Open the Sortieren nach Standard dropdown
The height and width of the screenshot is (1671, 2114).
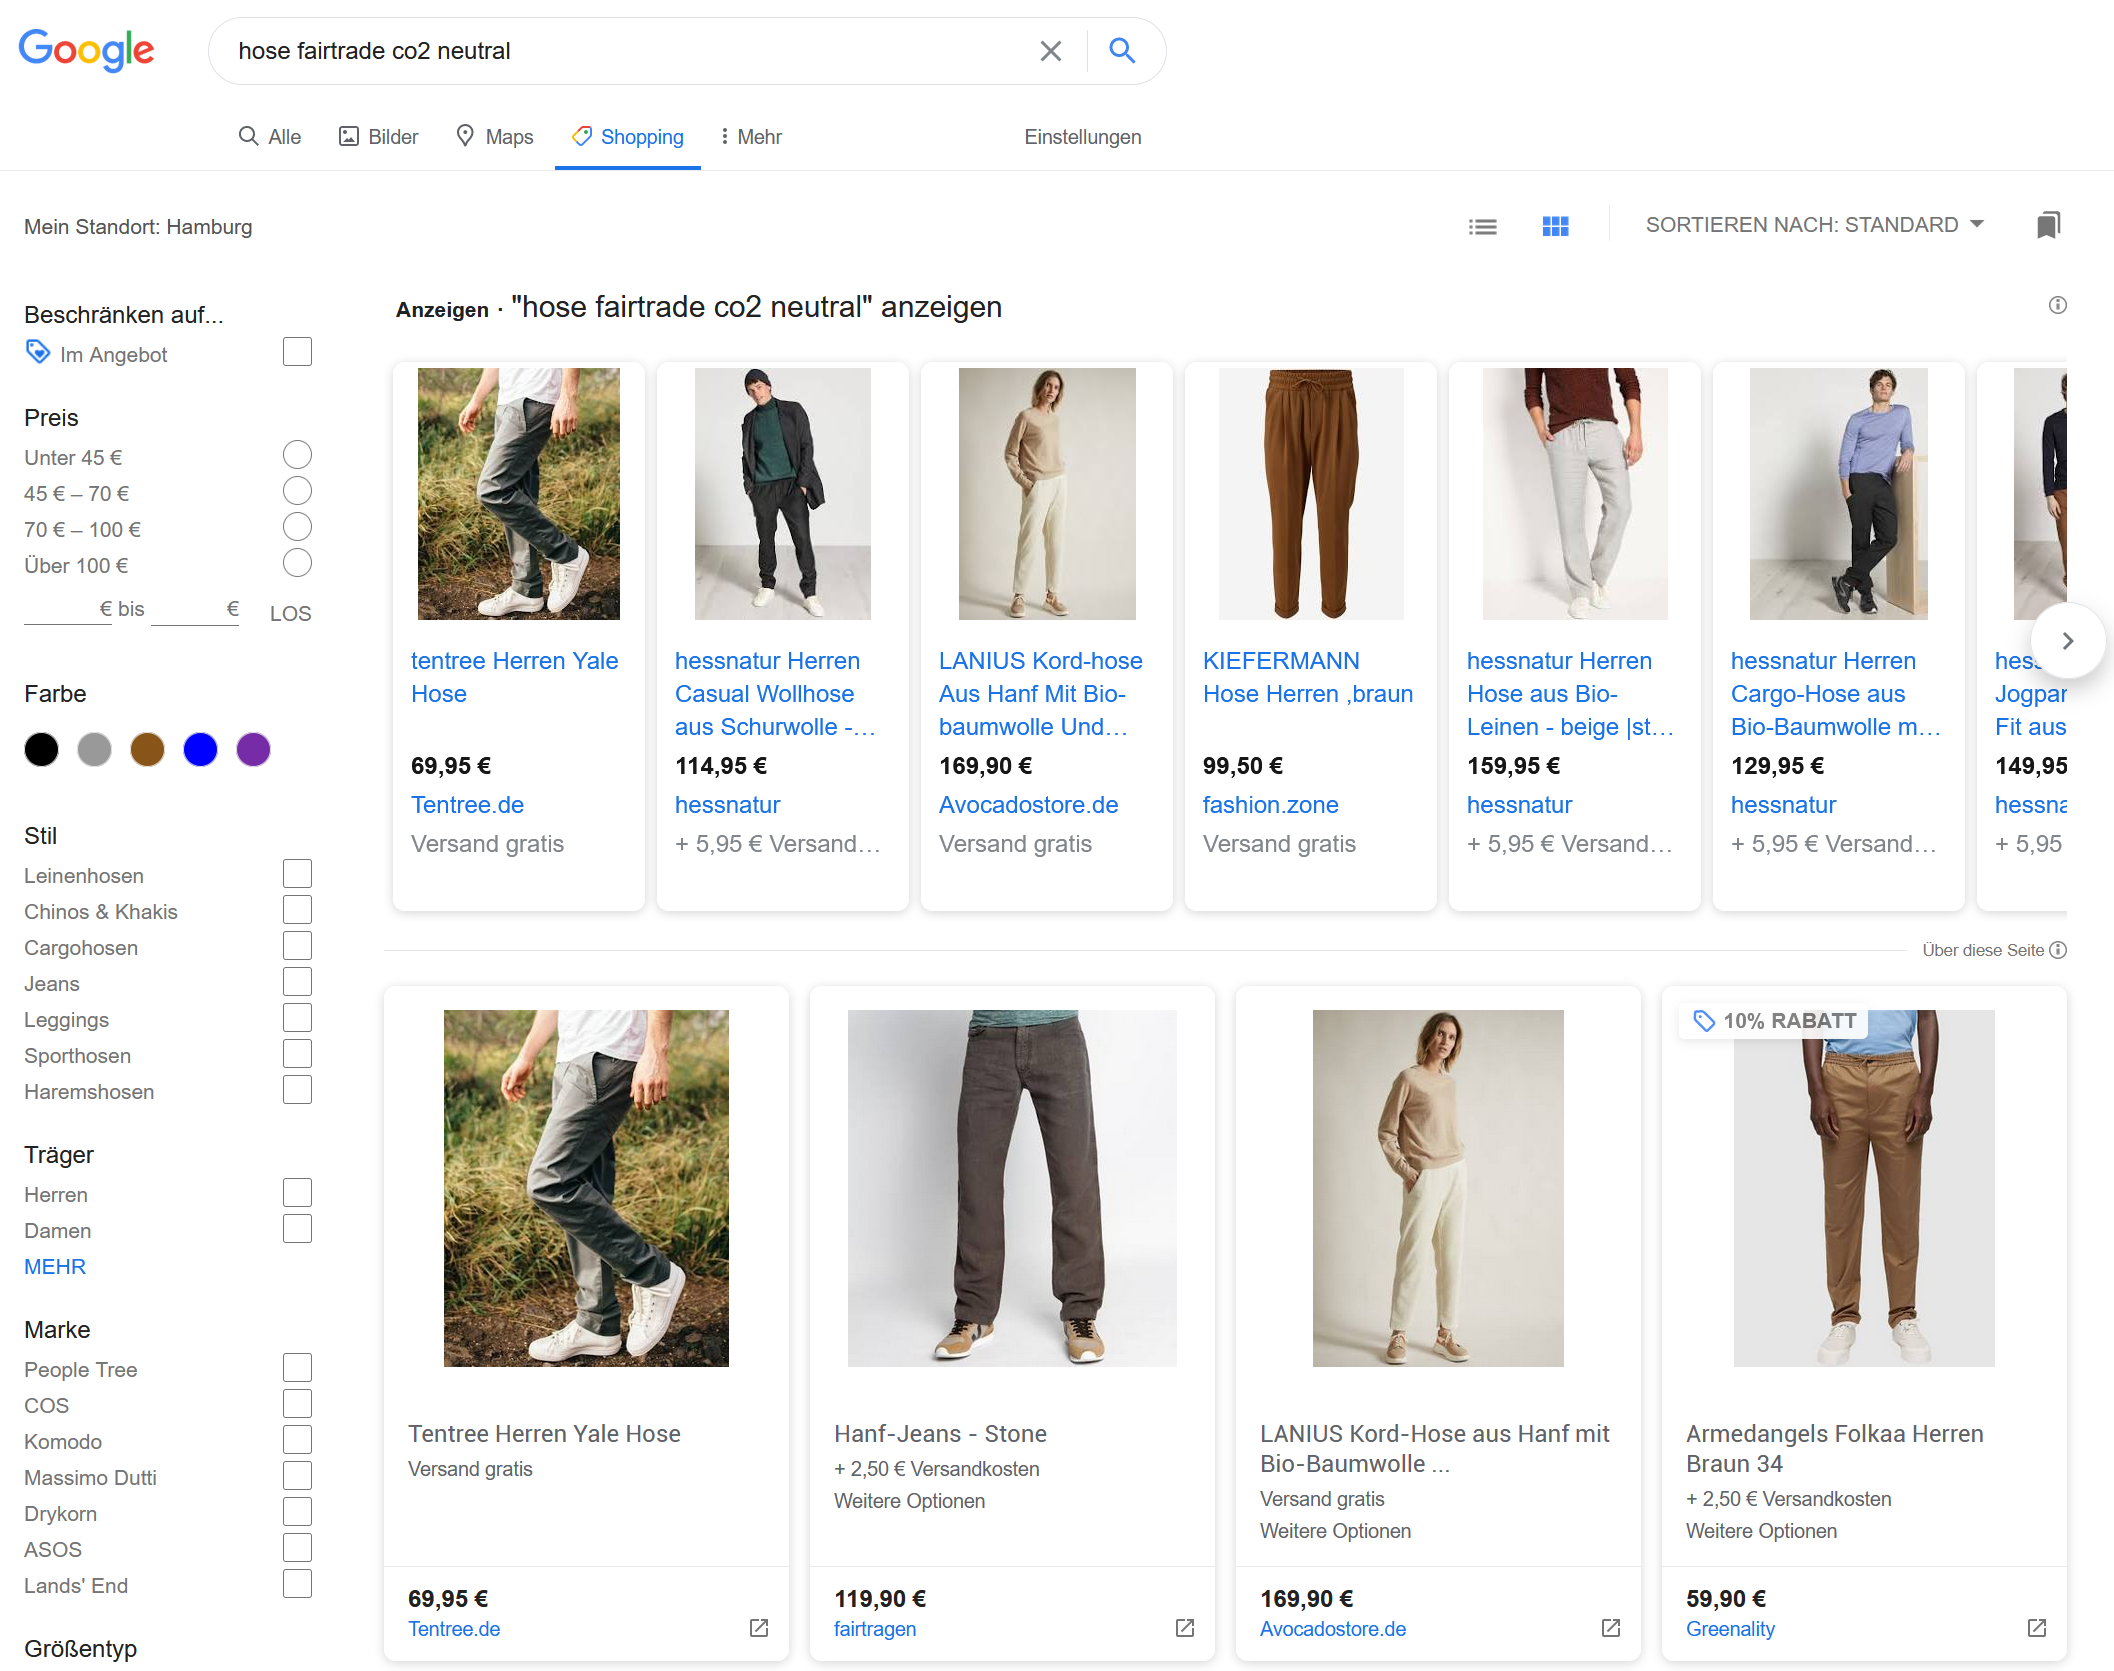(1815, 225)
